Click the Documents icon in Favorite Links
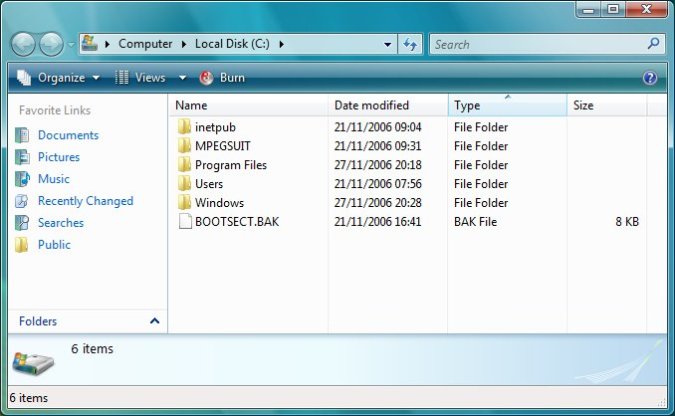 coord(22,135)
